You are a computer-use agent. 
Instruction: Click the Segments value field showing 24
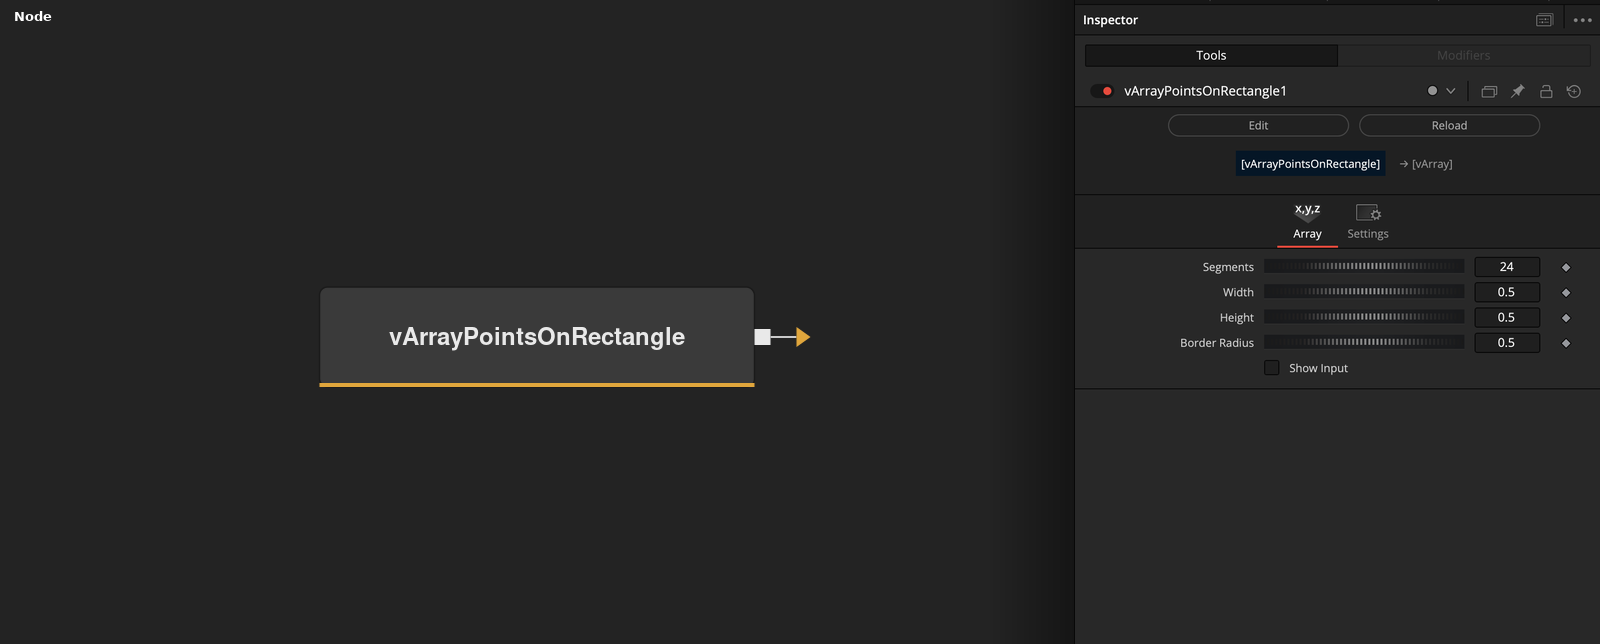(1507, 267)
